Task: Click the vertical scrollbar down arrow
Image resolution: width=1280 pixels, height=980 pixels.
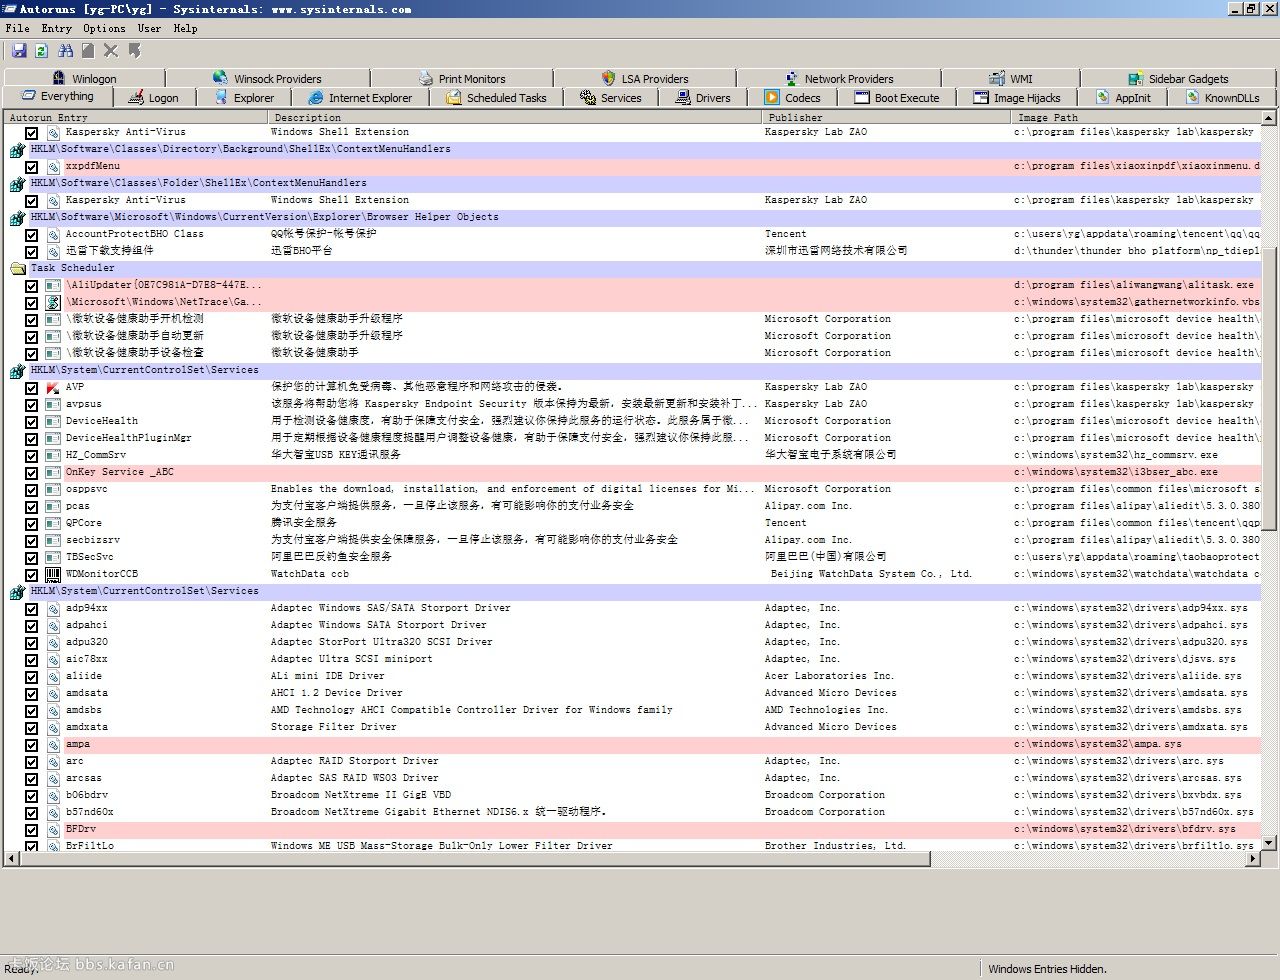Action: click(x=1269, y=843)
